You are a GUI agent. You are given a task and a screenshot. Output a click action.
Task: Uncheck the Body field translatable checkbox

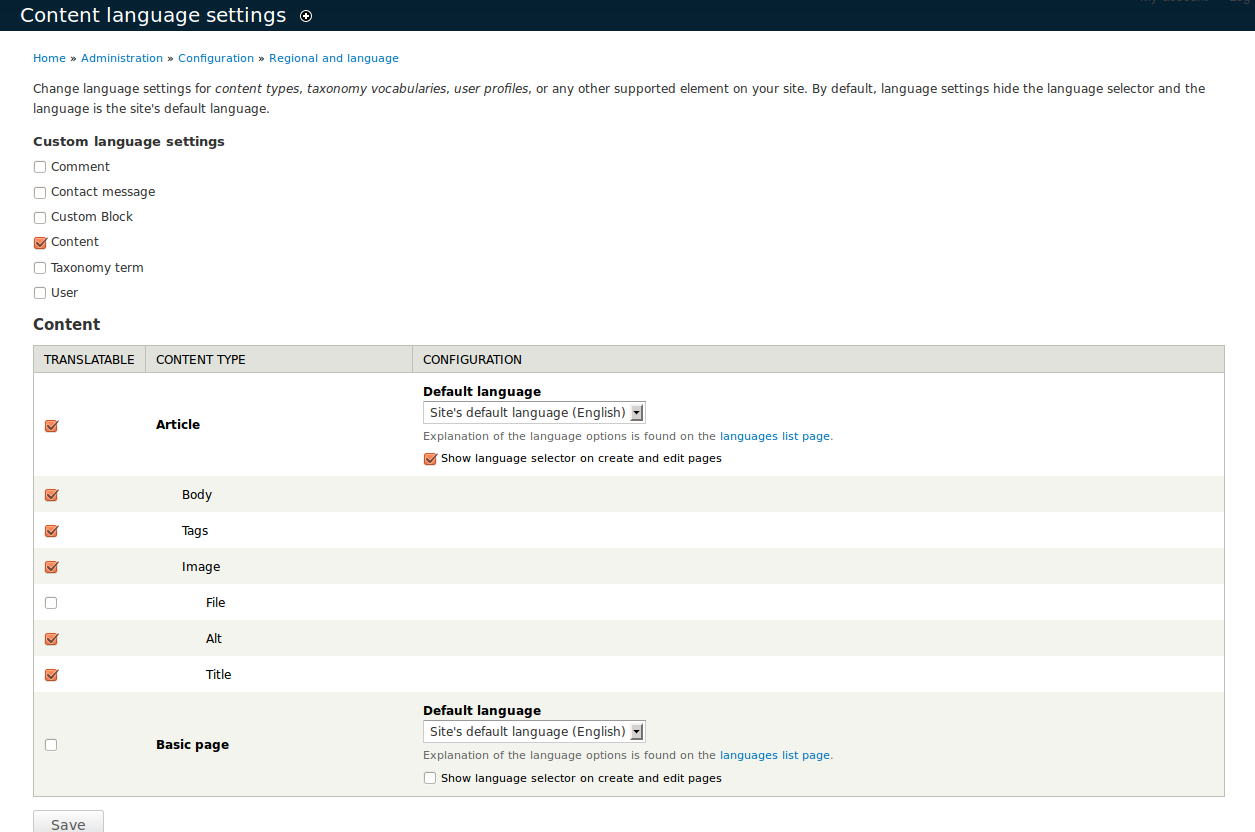point(51,494)
